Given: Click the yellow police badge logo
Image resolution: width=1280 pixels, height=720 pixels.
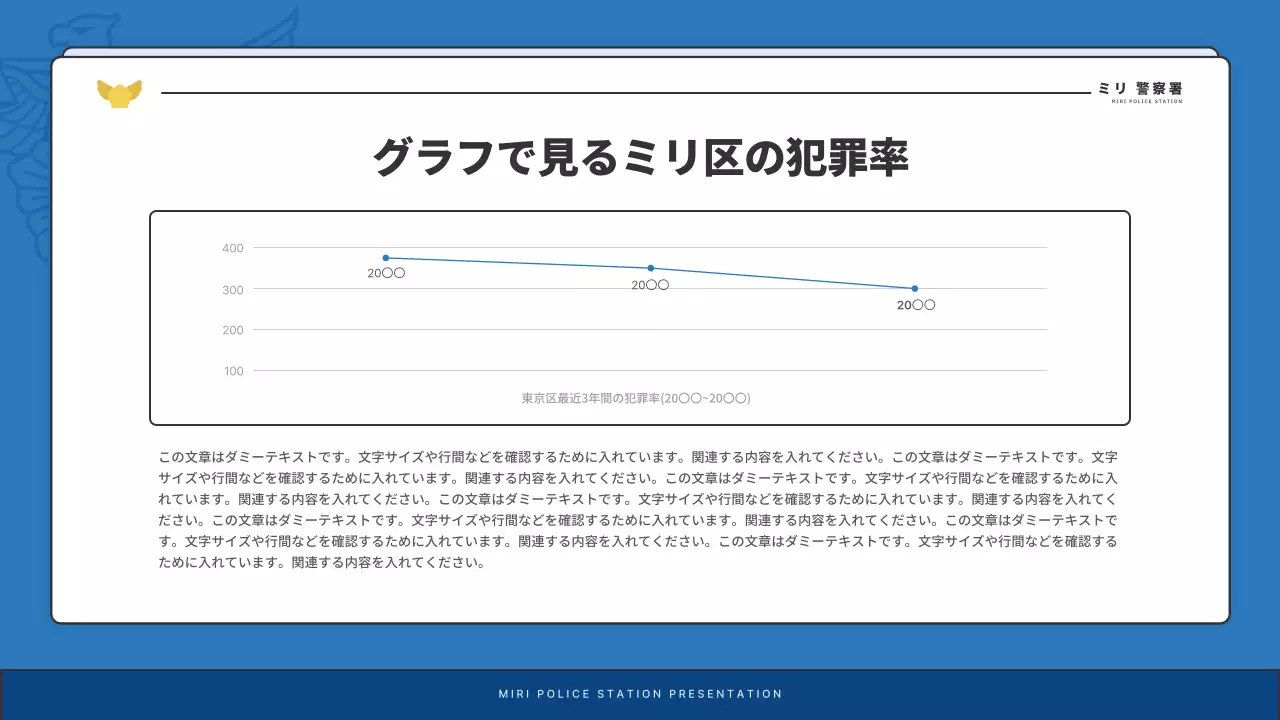Looking at the screenshot, I should pos(119,91).
